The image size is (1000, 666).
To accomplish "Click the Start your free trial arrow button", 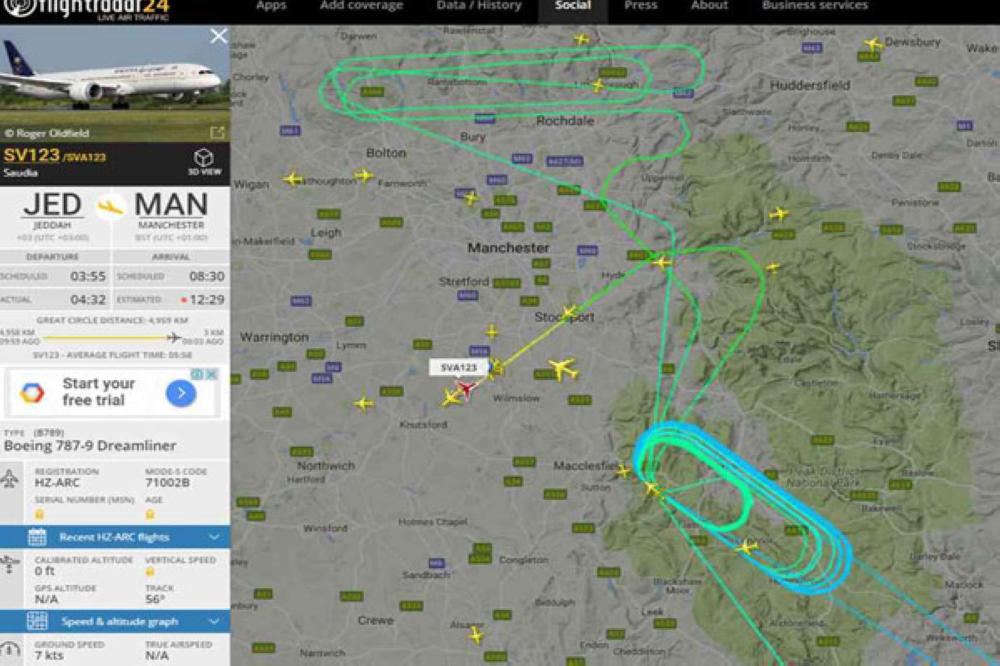I will click(181, 393).
